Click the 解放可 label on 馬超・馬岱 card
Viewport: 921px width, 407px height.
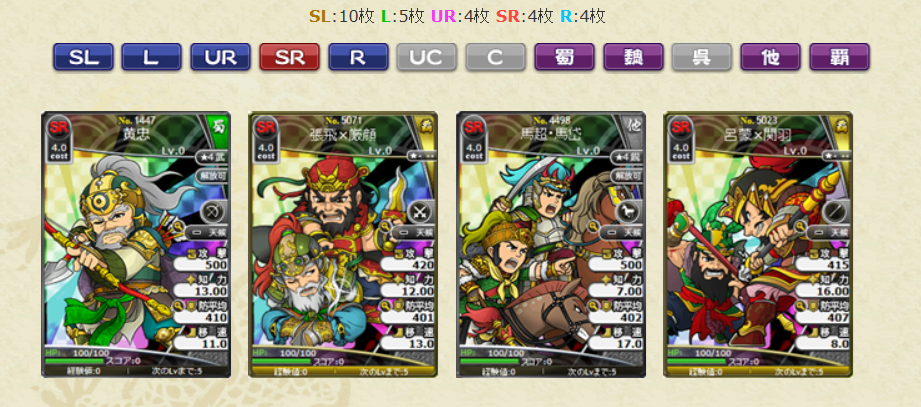click(627, 175)
